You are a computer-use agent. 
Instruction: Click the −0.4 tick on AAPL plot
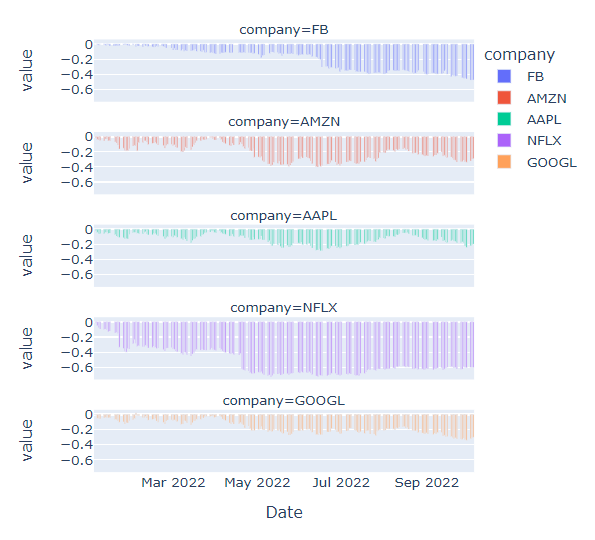pyautogui.click(x=77, y=260)
